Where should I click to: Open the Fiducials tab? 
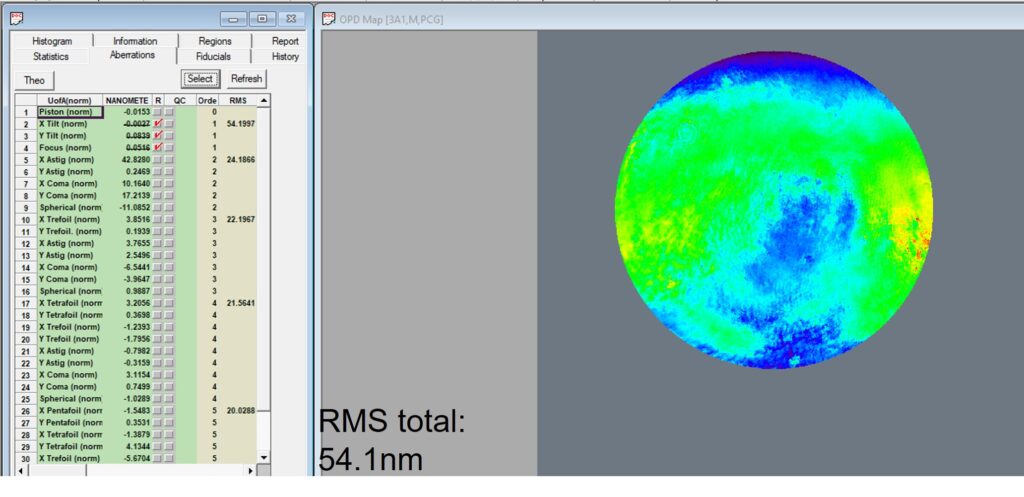click(213, 56)
